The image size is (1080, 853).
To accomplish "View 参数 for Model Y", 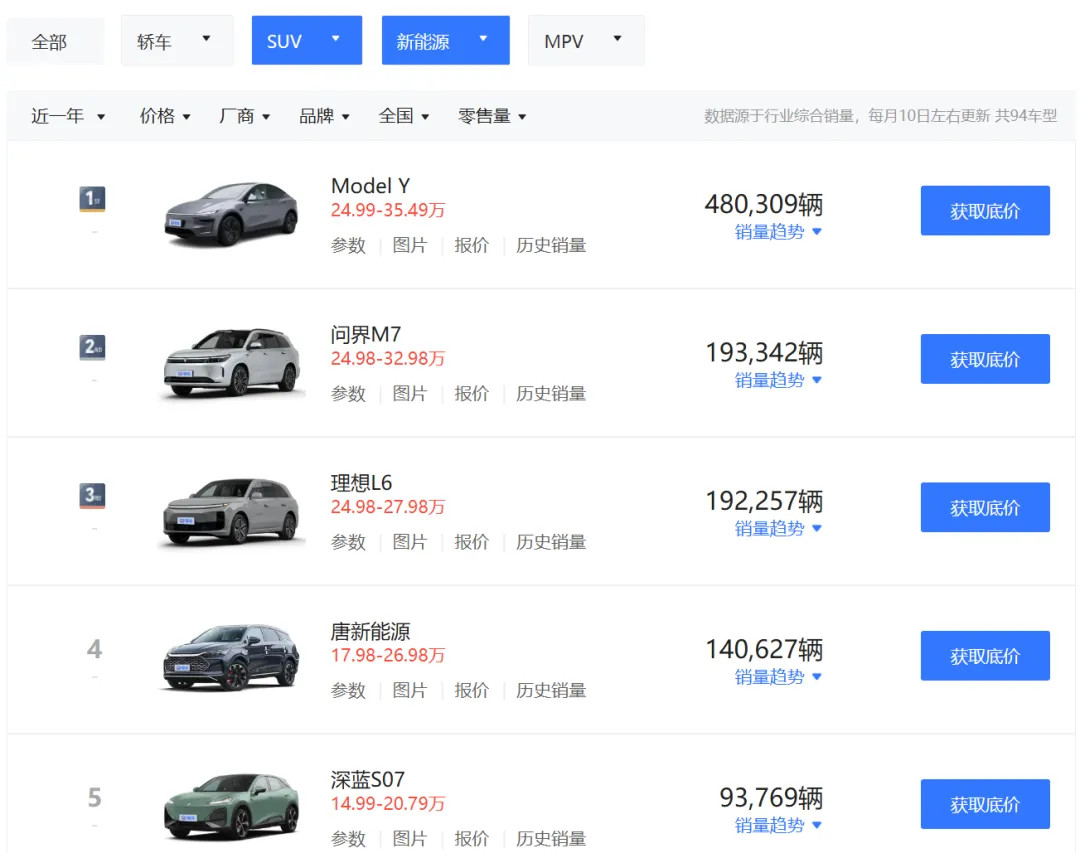I will point(349,245).
